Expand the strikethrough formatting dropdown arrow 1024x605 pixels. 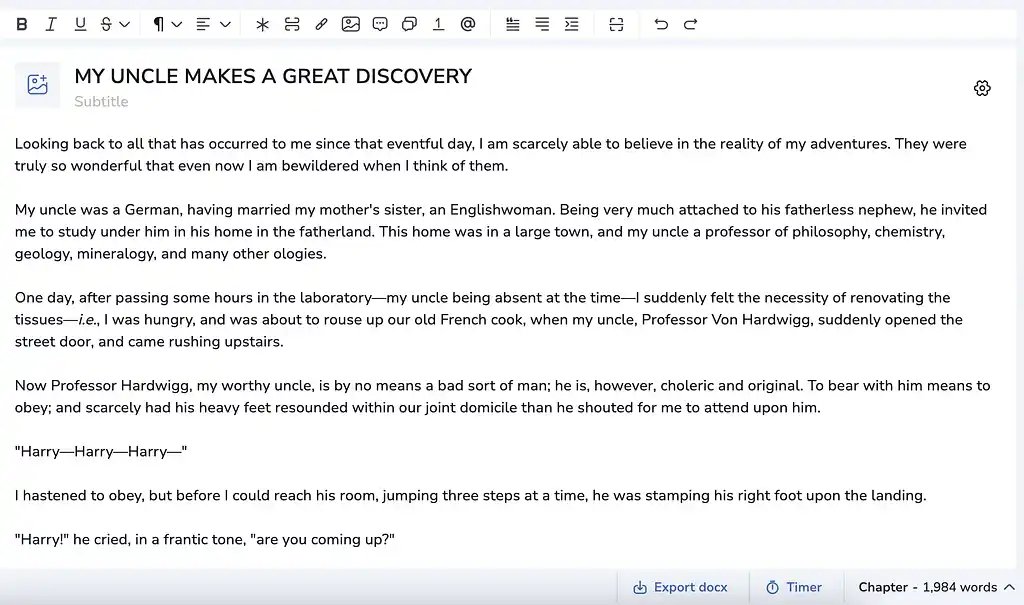(124, 24)
